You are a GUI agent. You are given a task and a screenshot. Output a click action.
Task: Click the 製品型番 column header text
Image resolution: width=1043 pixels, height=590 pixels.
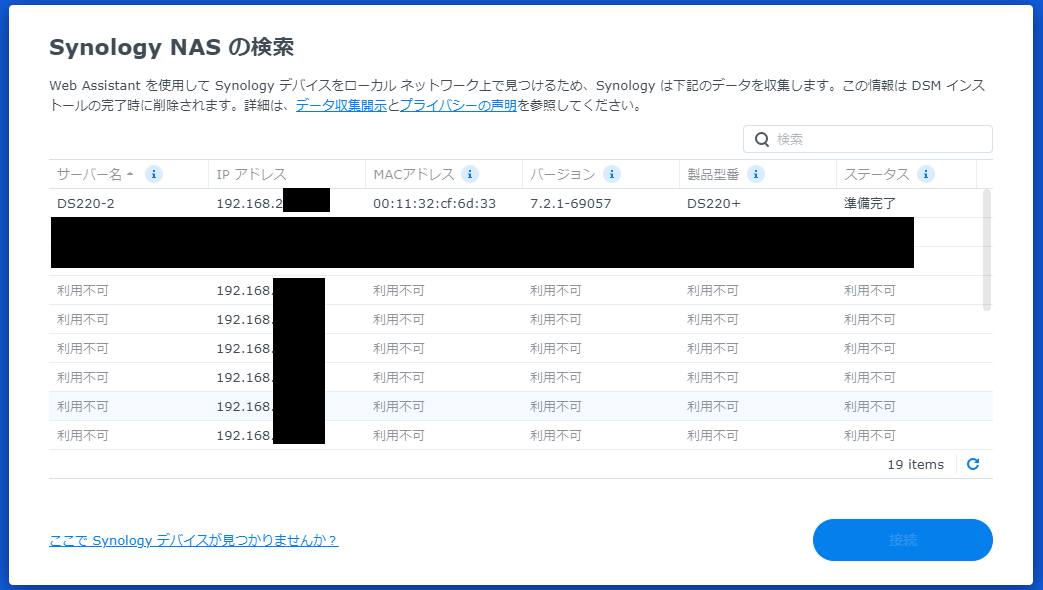713,174
